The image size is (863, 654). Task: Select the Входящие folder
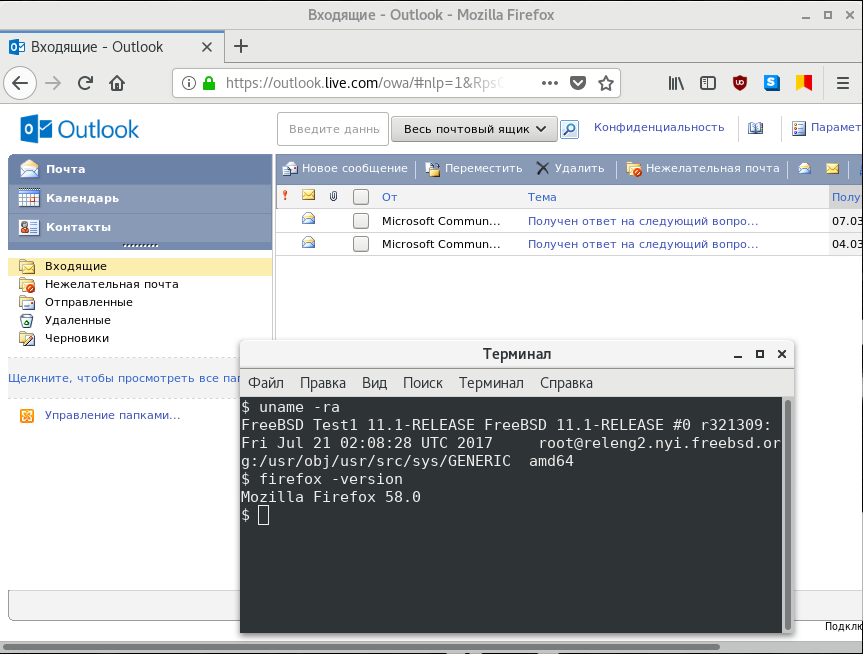(140, 266)
